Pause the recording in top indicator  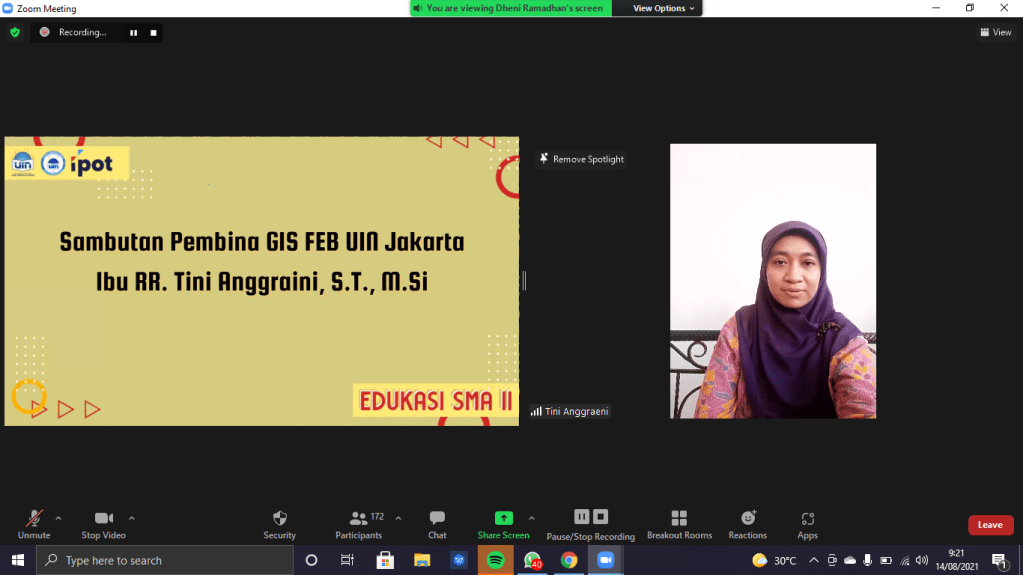click(133, 32)
